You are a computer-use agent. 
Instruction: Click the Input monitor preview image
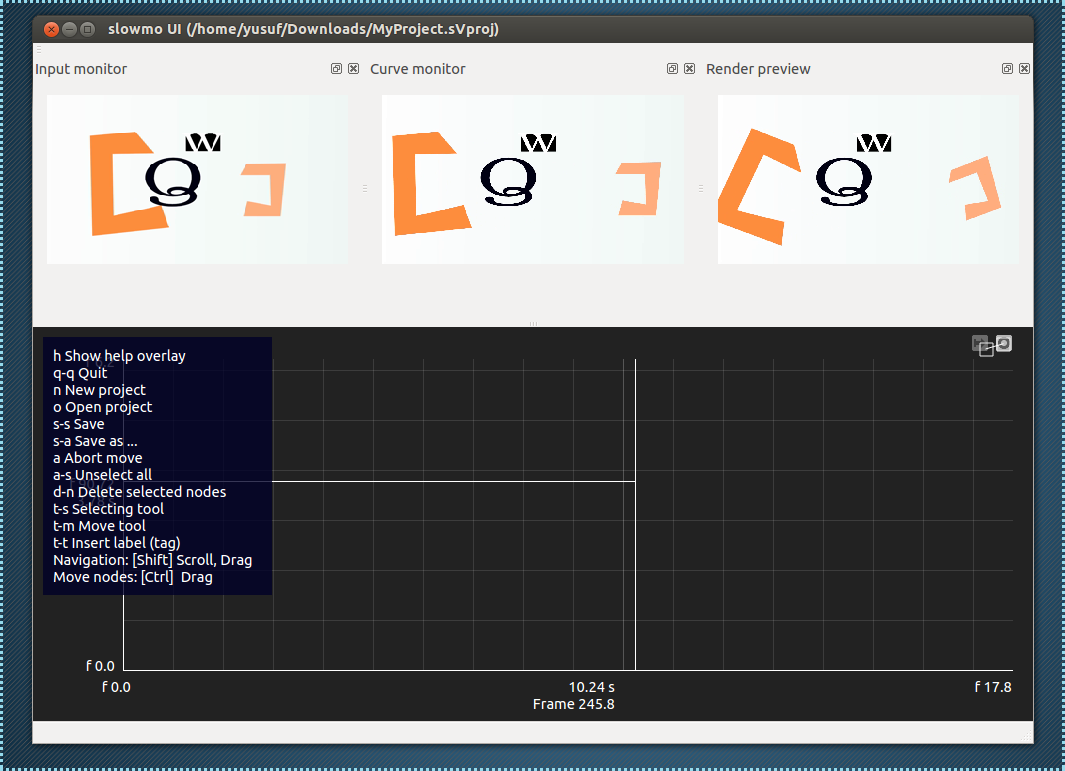197,179
